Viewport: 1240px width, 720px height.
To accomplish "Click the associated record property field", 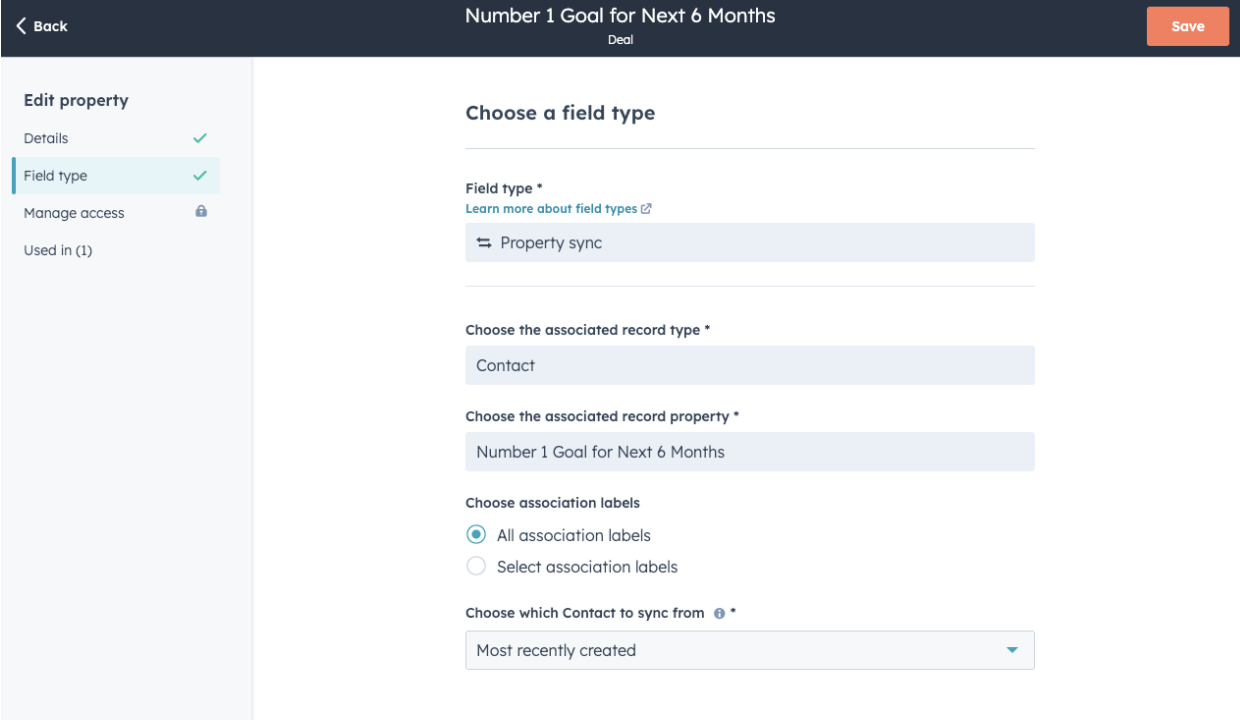I will pyautogui.click(x=749, y=452).
